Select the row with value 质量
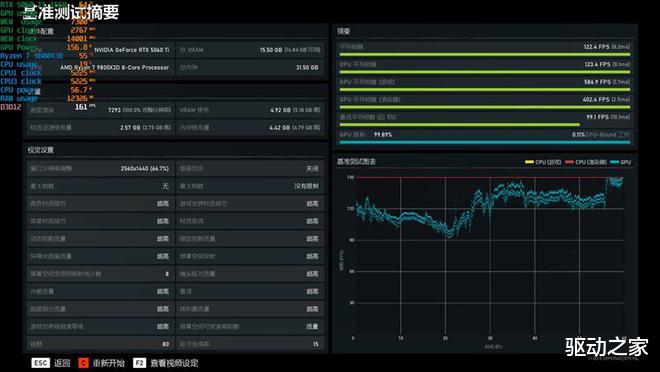Viewport: 660px width, 372px height. (250, 326)
